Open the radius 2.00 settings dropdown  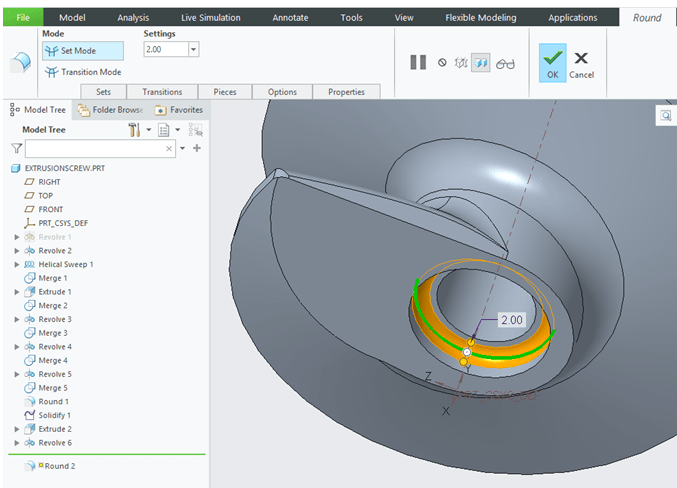tap(193, 49)
